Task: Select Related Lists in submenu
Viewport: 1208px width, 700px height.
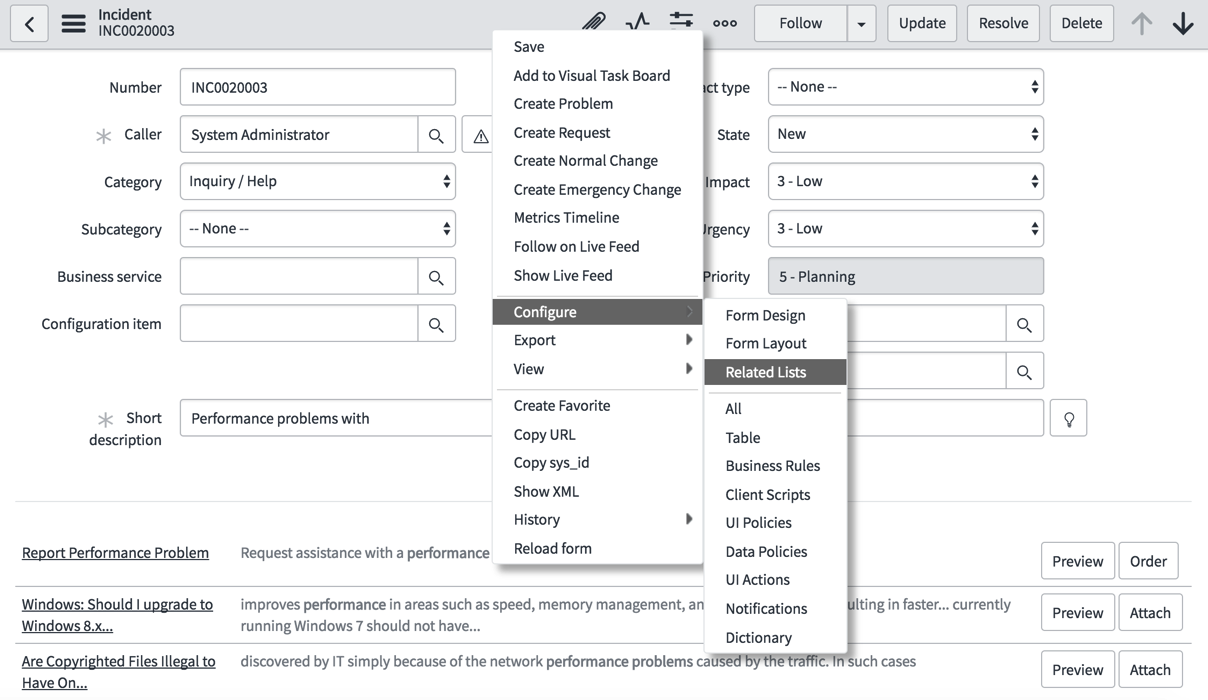Action: click(x=775, y=372)
